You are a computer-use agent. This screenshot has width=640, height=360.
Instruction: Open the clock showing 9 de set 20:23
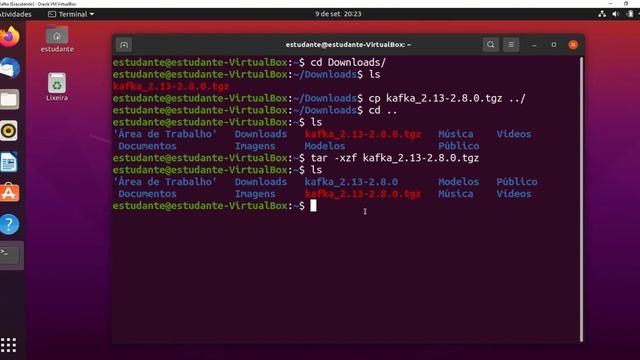338,14
